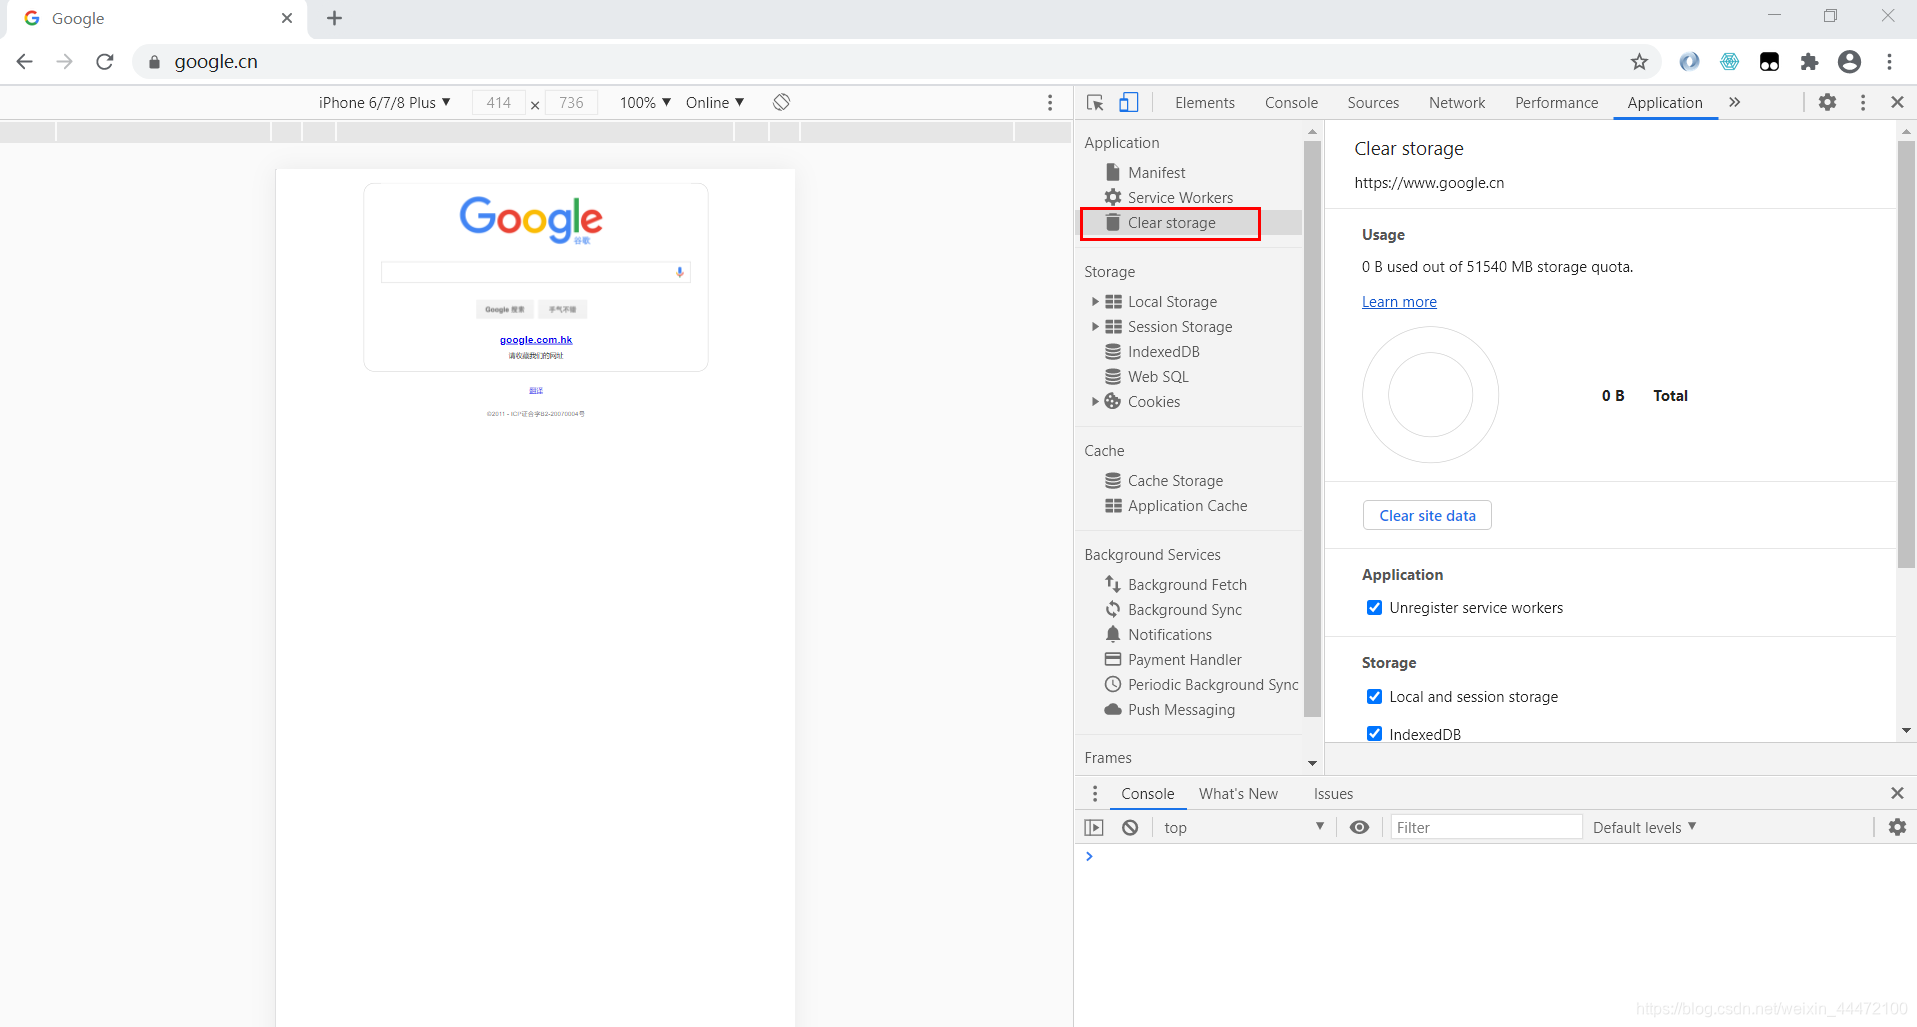Show more DevTools tabs with chevron

(x=1734, y=102)
